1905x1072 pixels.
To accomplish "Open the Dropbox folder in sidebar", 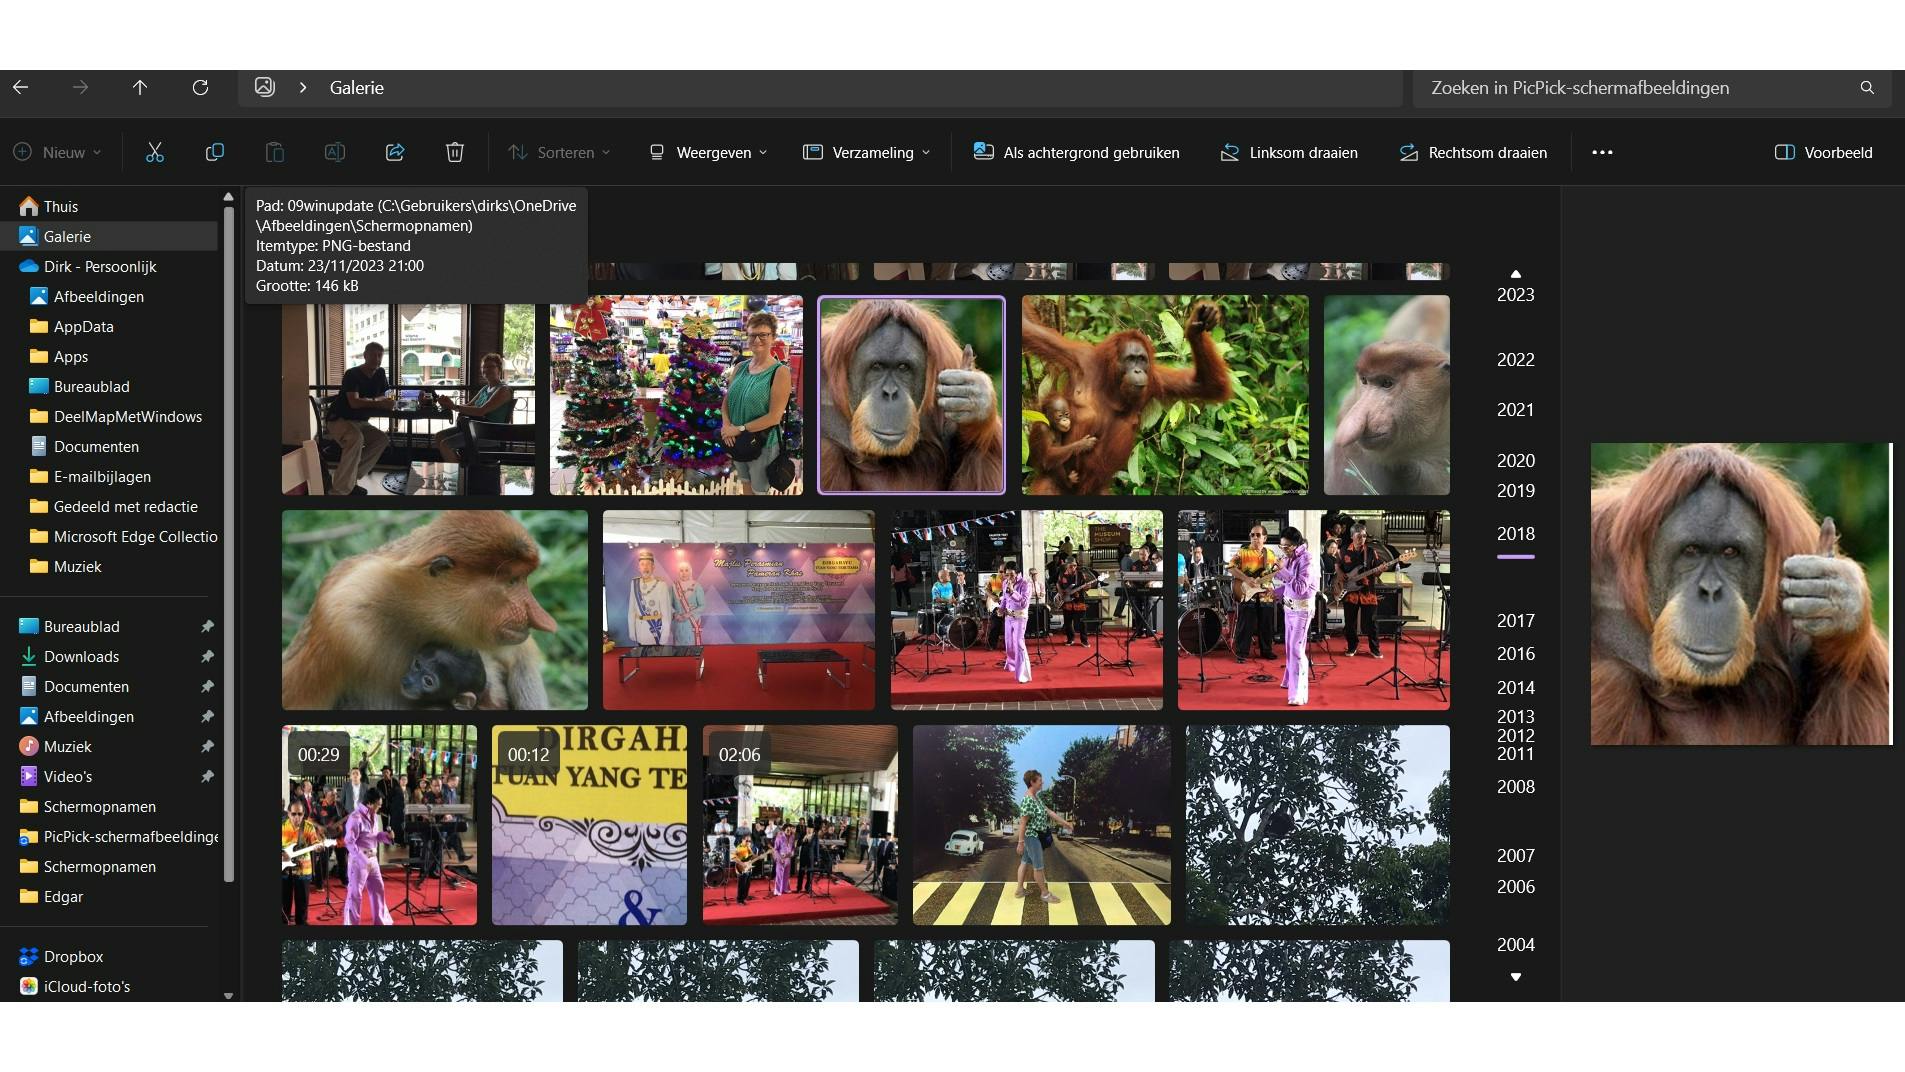I will 74,956.
